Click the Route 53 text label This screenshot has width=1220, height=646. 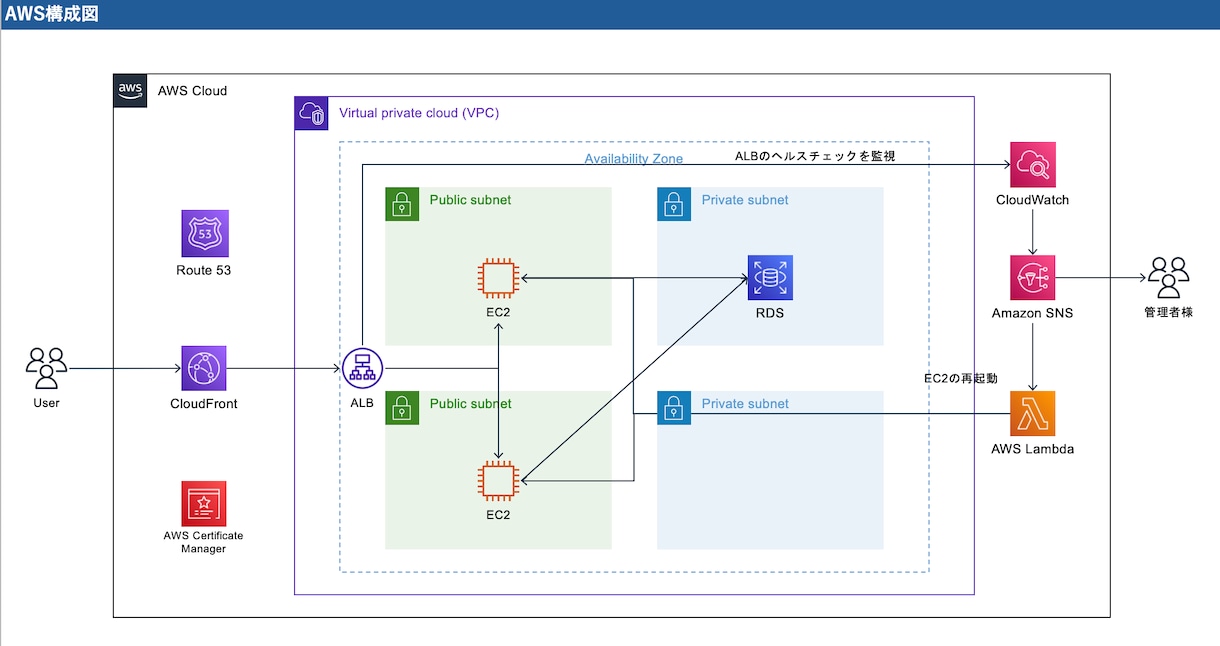pos(204,270)
